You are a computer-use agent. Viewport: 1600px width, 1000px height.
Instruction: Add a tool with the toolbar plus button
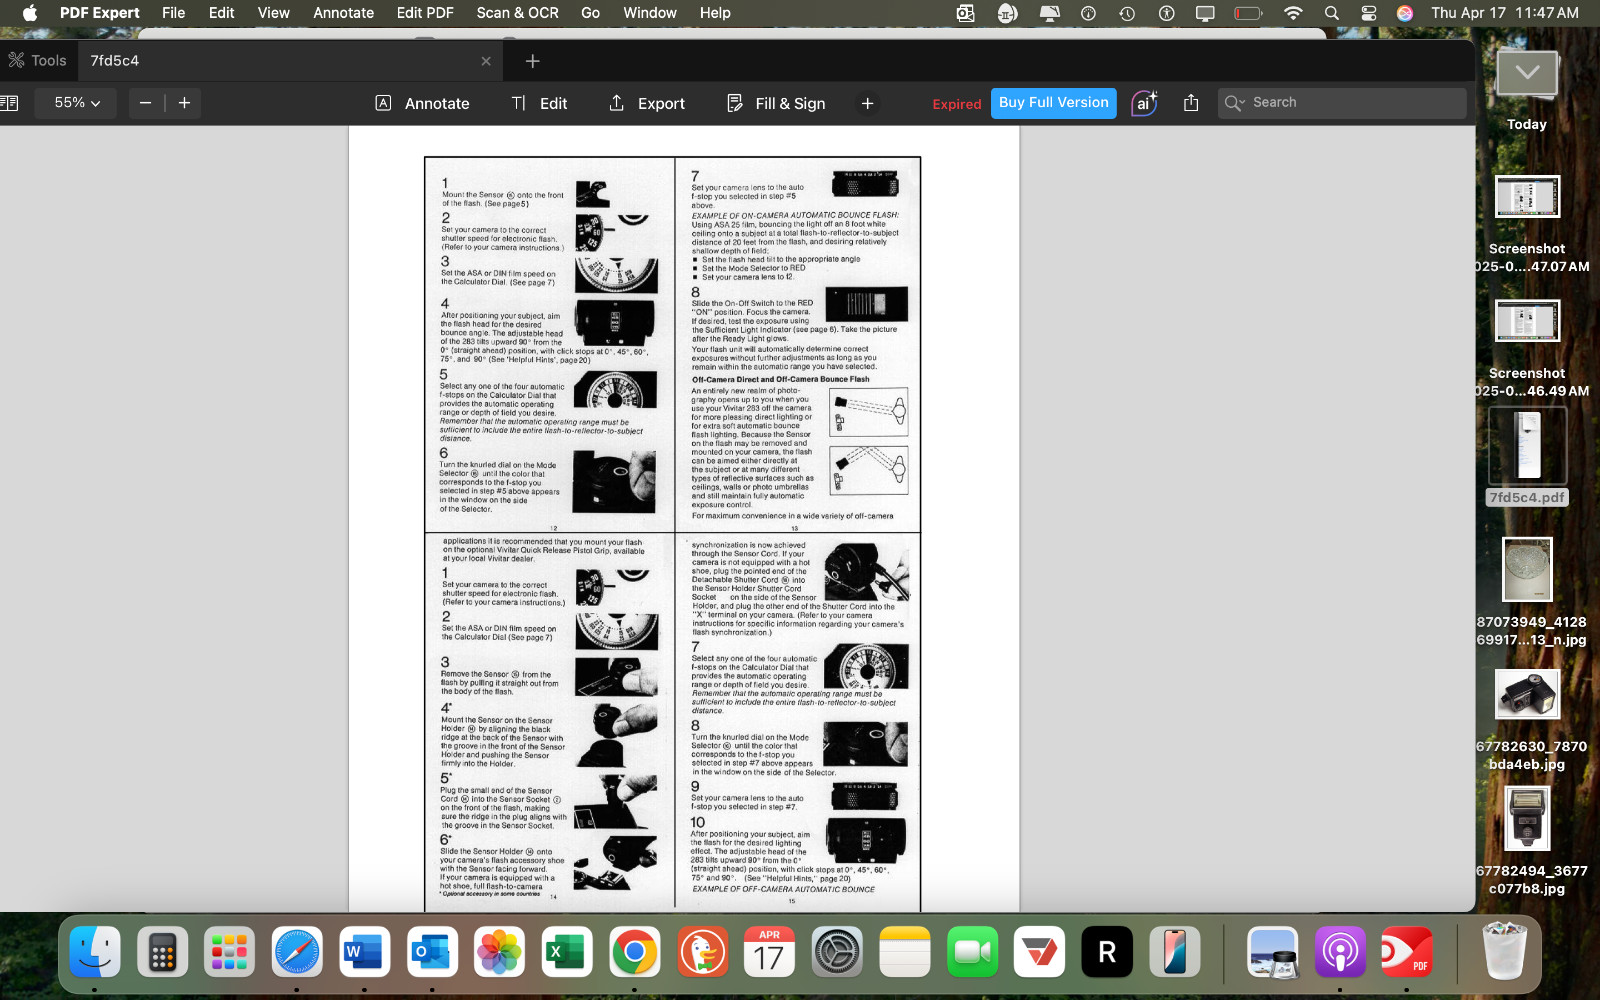(867, 103)
